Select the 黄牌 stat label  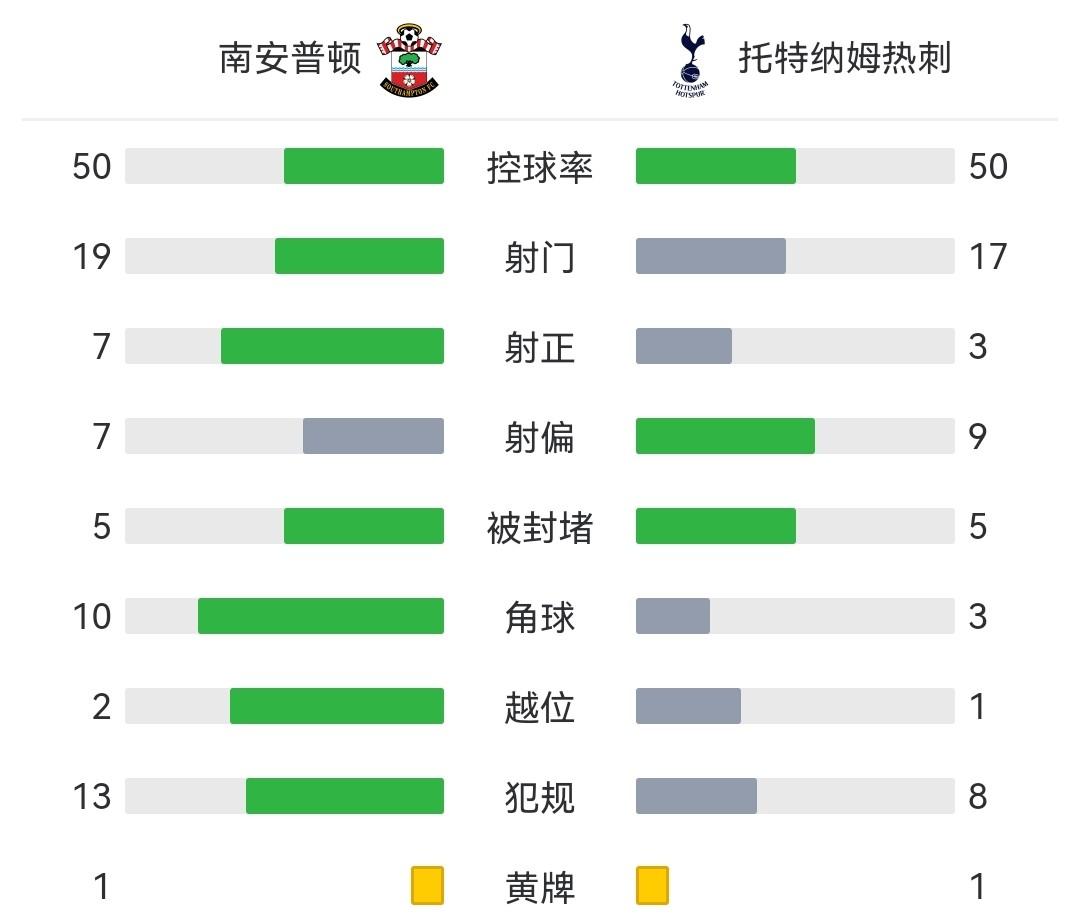(x=540, y=887)
